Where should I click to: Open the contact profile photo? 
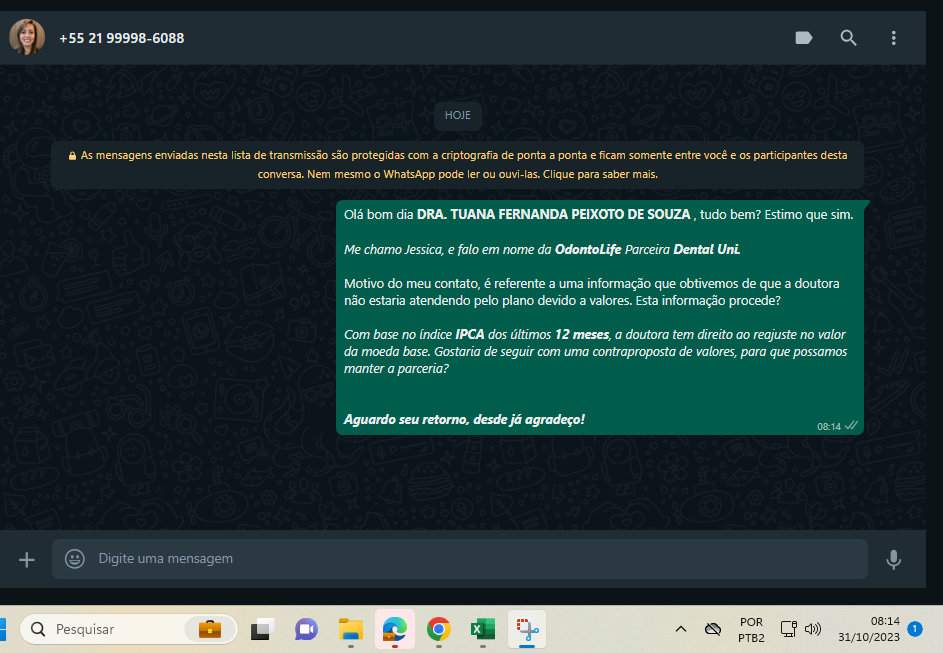27,37
